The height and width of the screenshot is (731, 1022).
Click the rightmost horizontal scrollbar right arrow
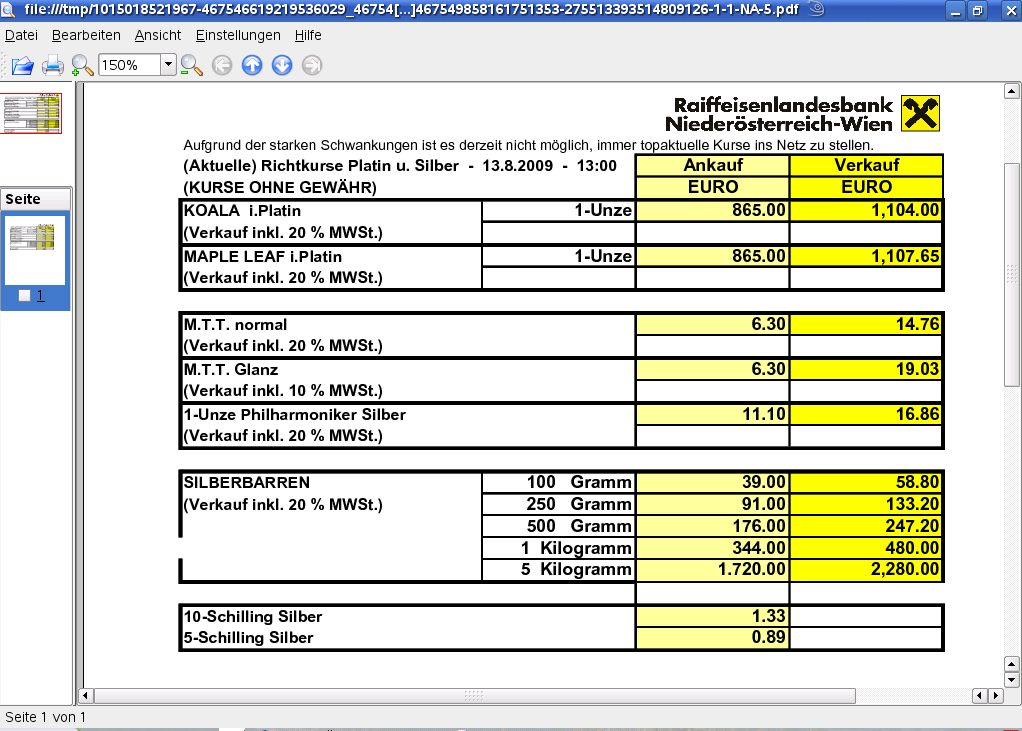pos(995,695)
